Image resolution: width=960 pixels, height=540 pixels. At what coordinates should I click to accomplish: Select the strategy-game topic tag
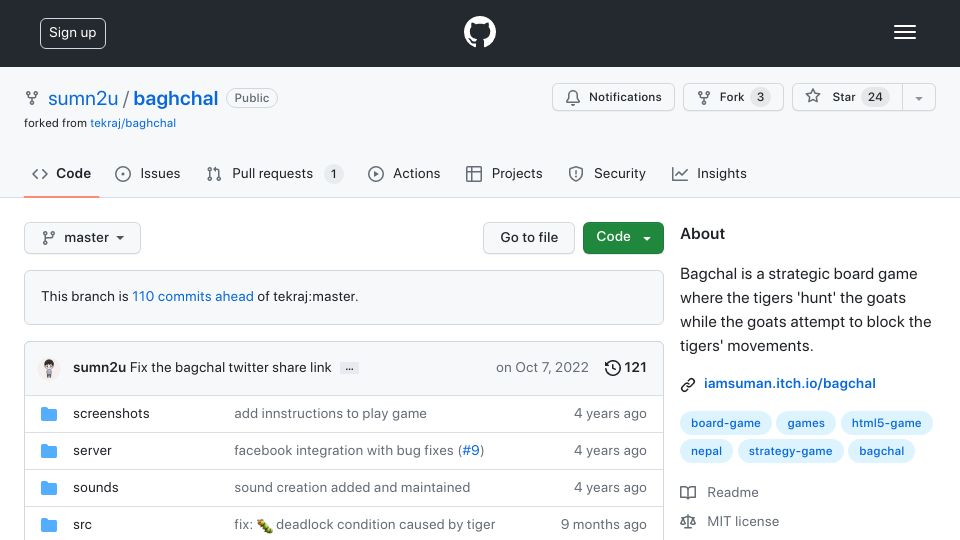[x=790, y=451]
